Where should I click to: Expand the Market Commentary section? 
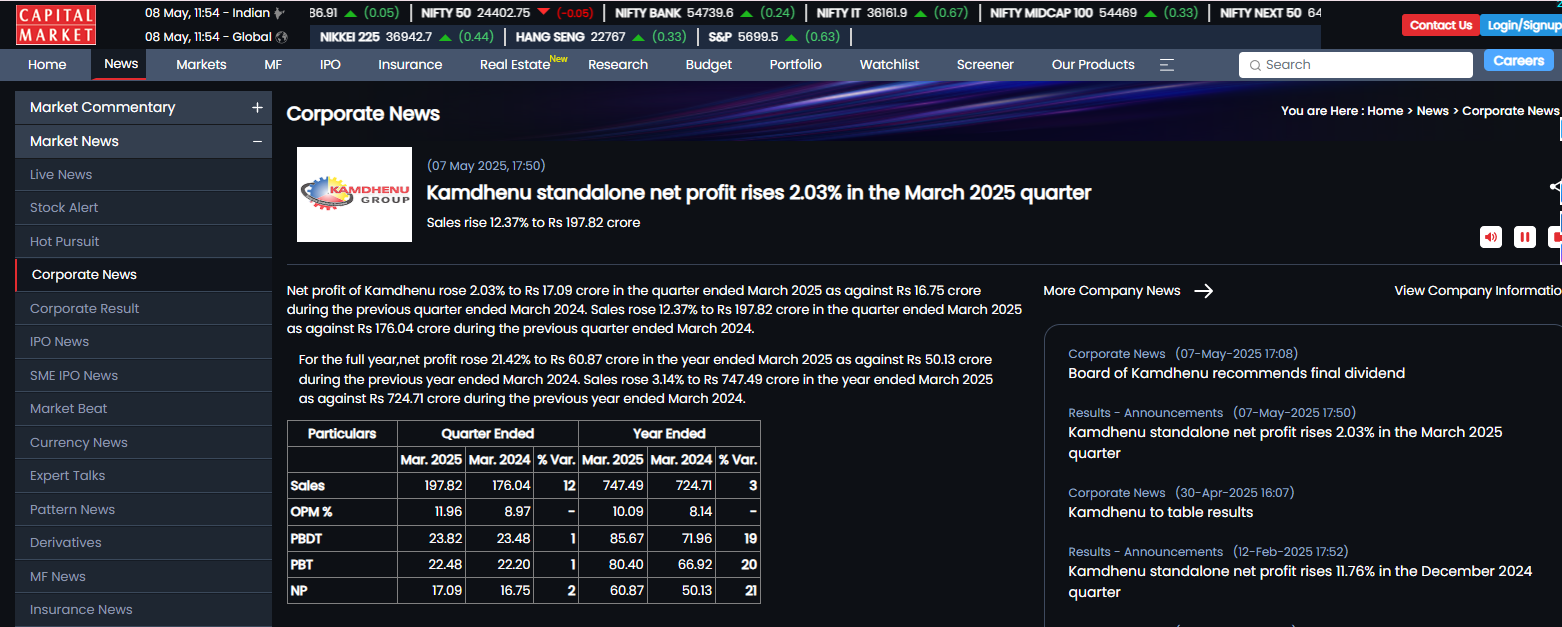[257, 107]
